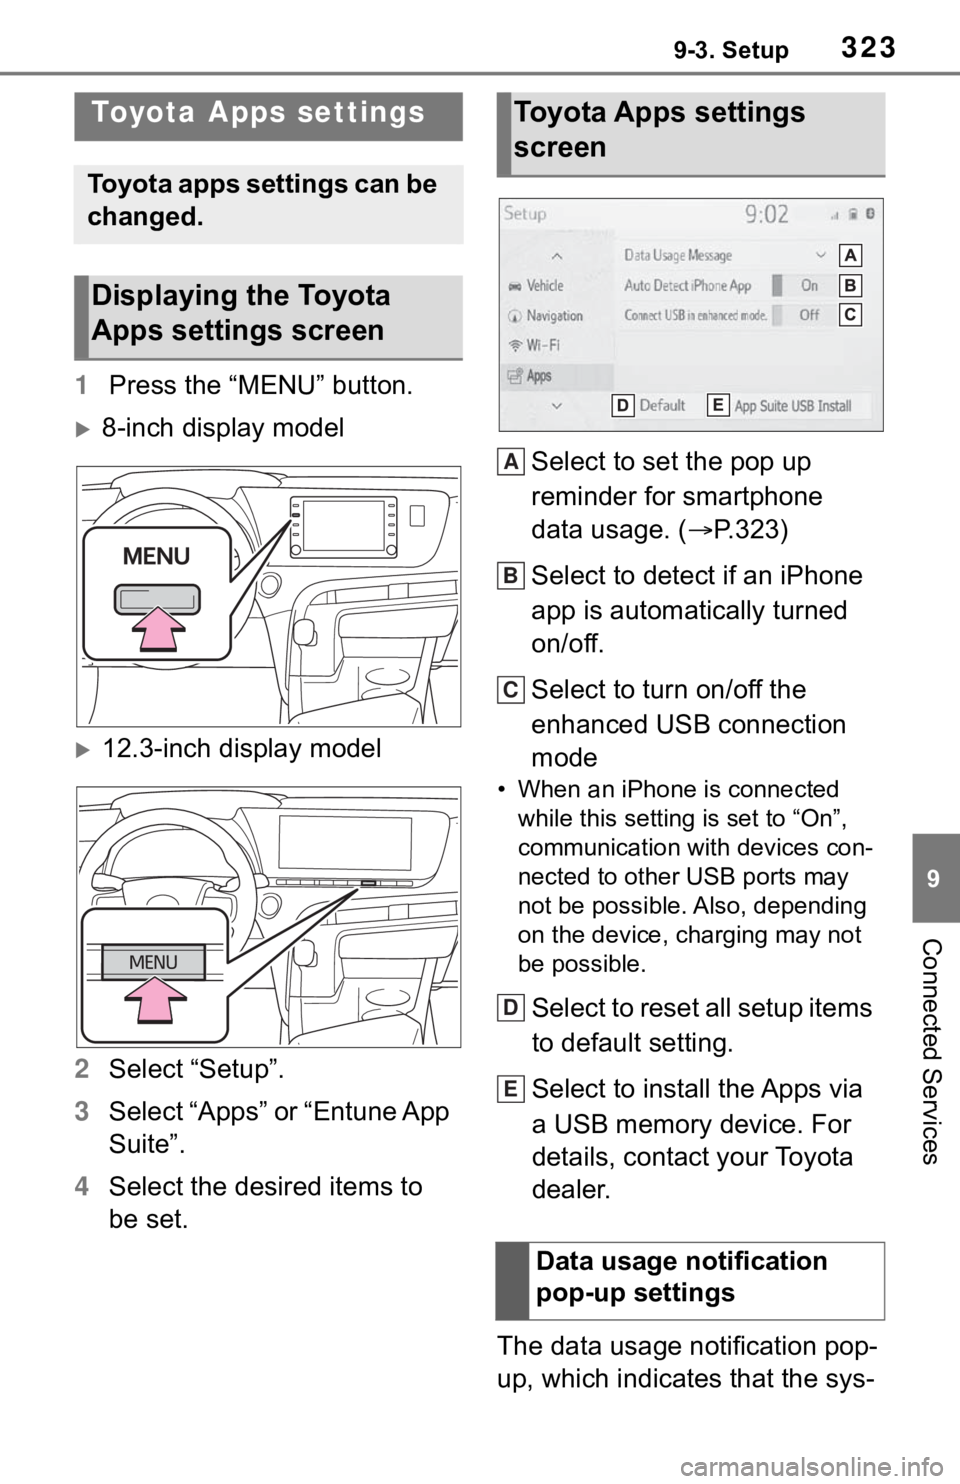This screenshot has width=960, height=1484.
Task: Click the down chevron below Apps
Action: click(x=557, y=405)
